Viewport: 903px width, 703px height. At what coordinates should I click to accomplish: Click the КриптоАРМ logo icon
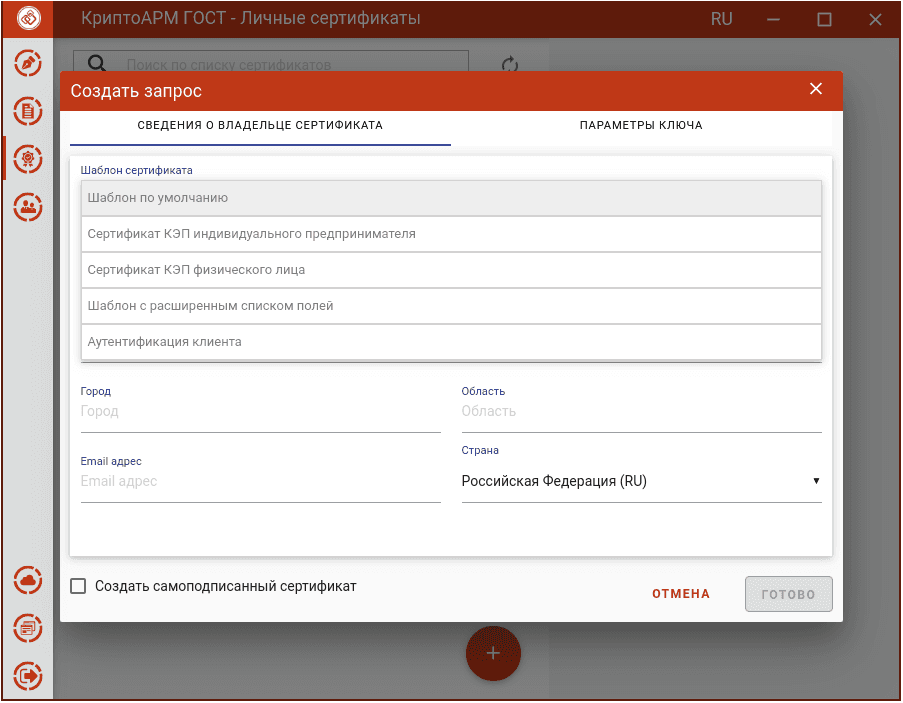point(28,18)
